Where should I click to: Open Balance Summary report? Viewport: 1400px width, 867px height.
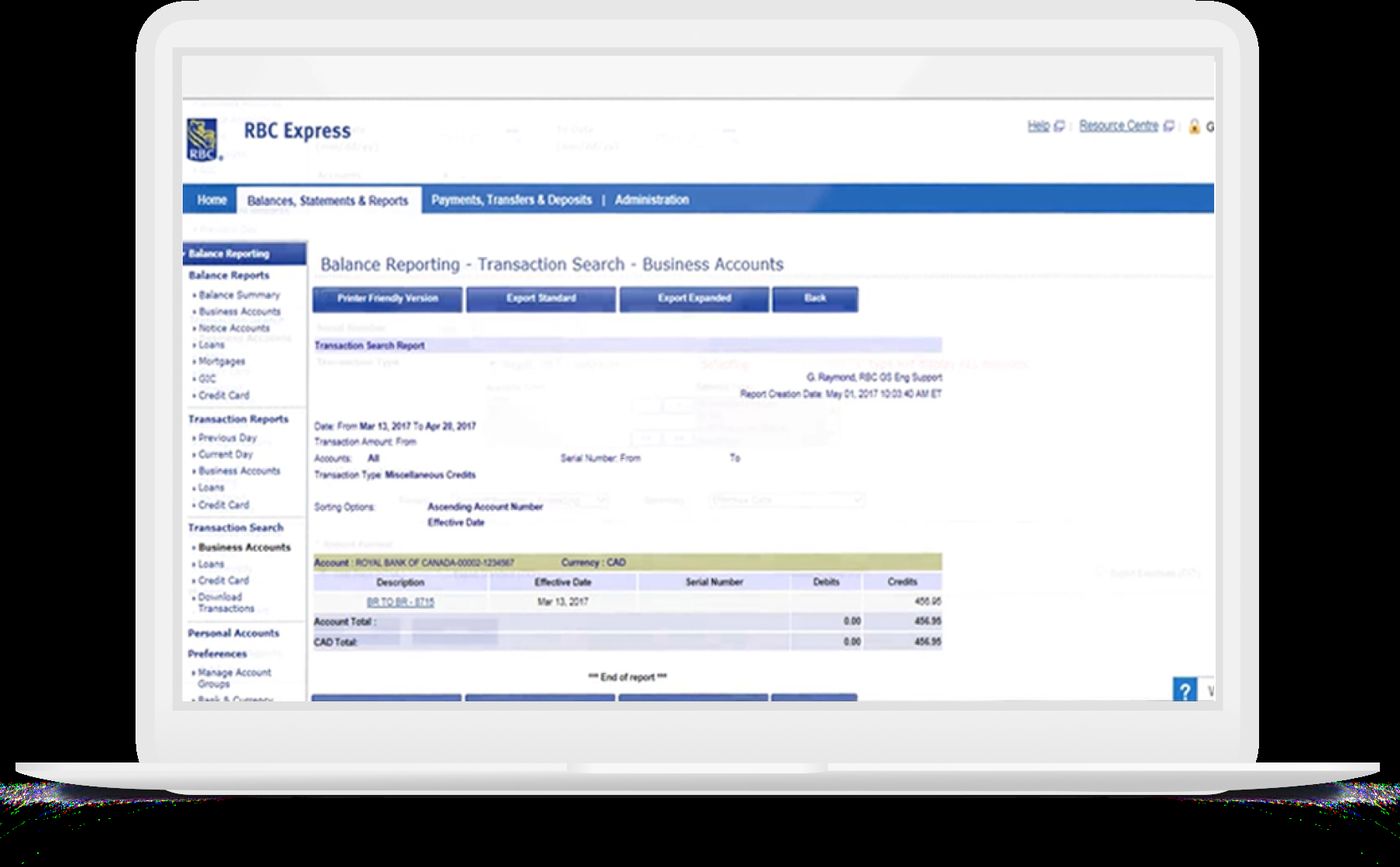click(x=239, y=295)
